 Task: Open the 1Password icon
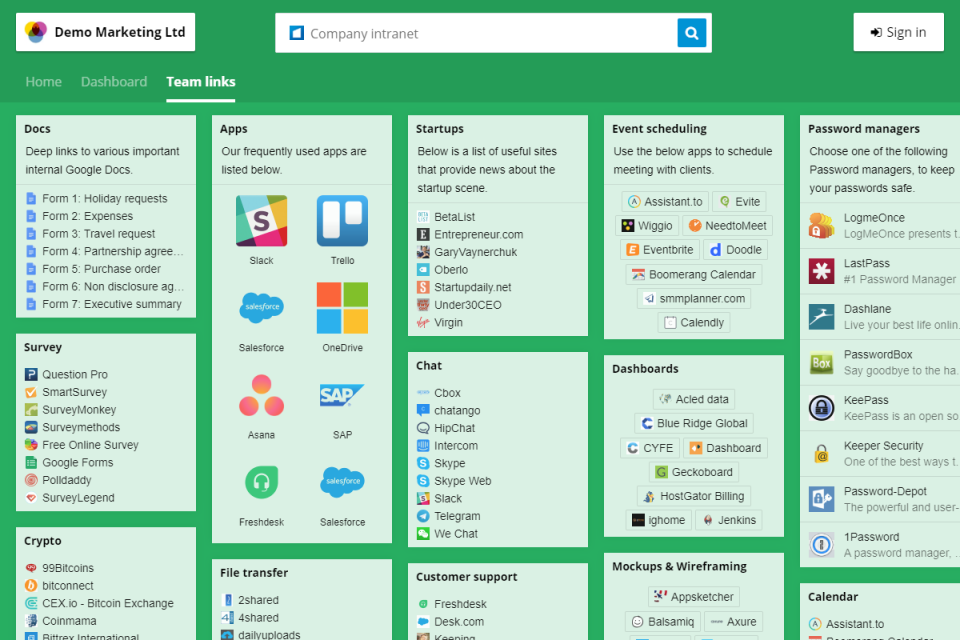pos(822,545)
